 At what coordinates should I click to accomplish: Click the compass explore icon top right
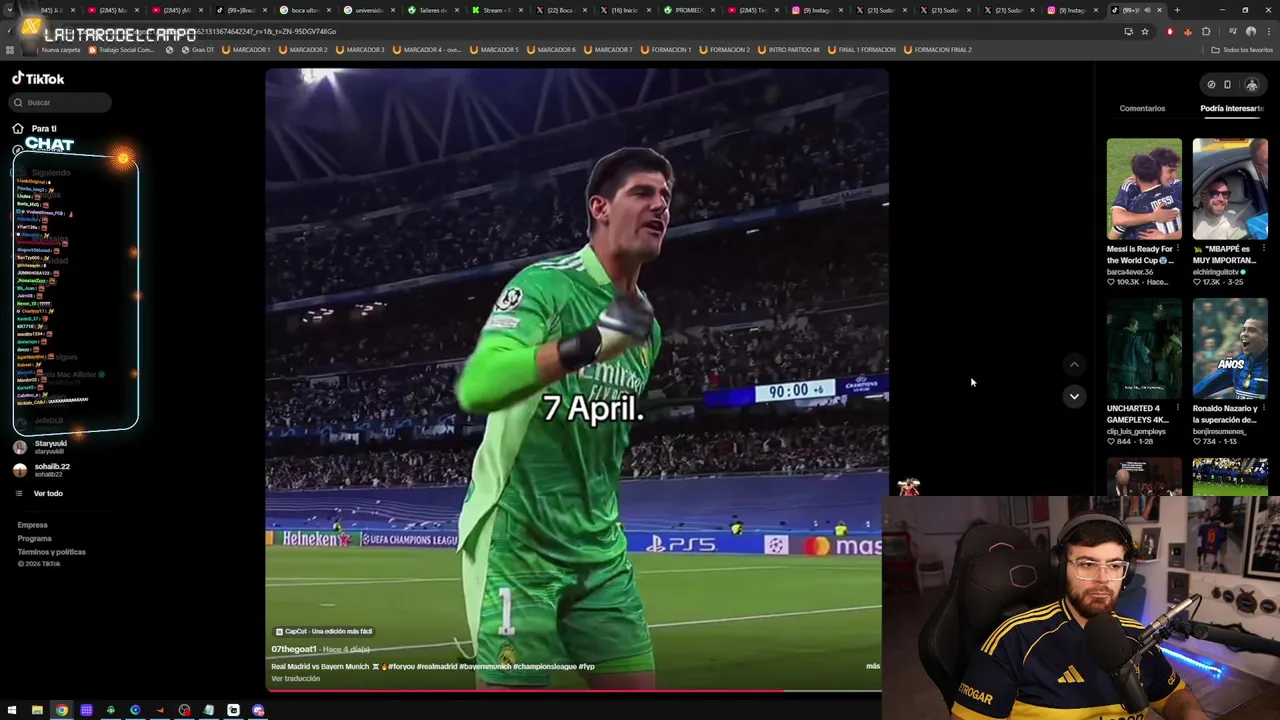pyautogui.click(x=1211, y=85)
